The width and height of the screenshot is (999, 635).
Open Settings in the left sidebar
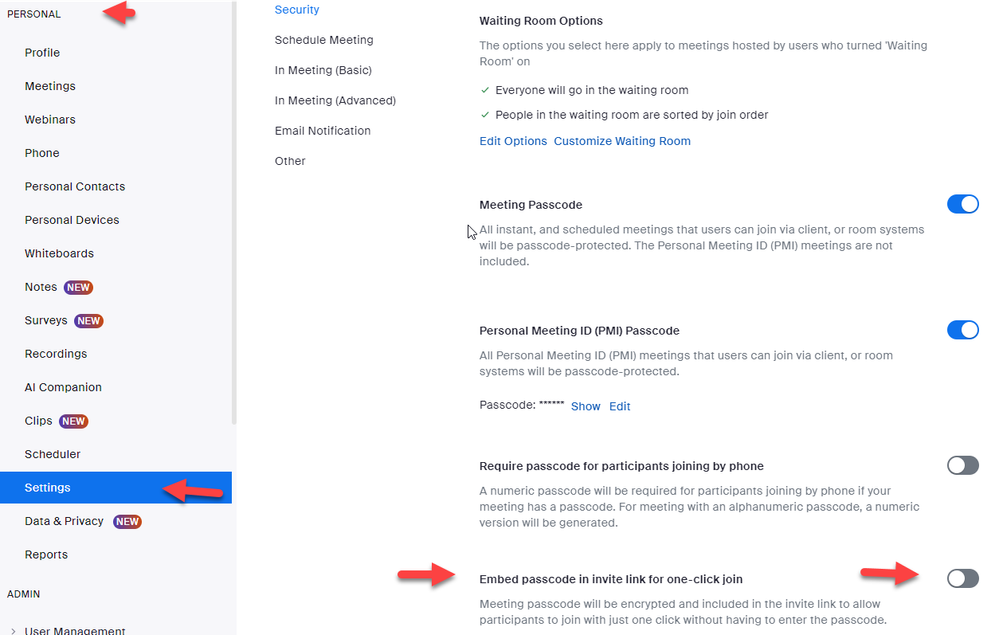click(48, 487)
